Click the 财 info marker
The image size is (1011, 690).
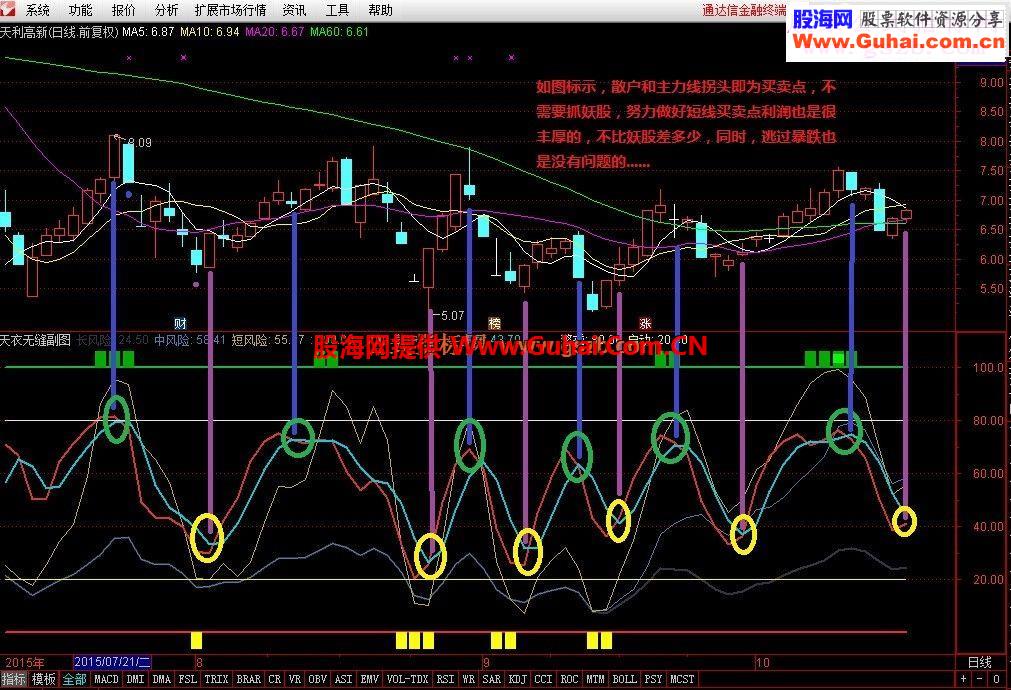[180, 323]
